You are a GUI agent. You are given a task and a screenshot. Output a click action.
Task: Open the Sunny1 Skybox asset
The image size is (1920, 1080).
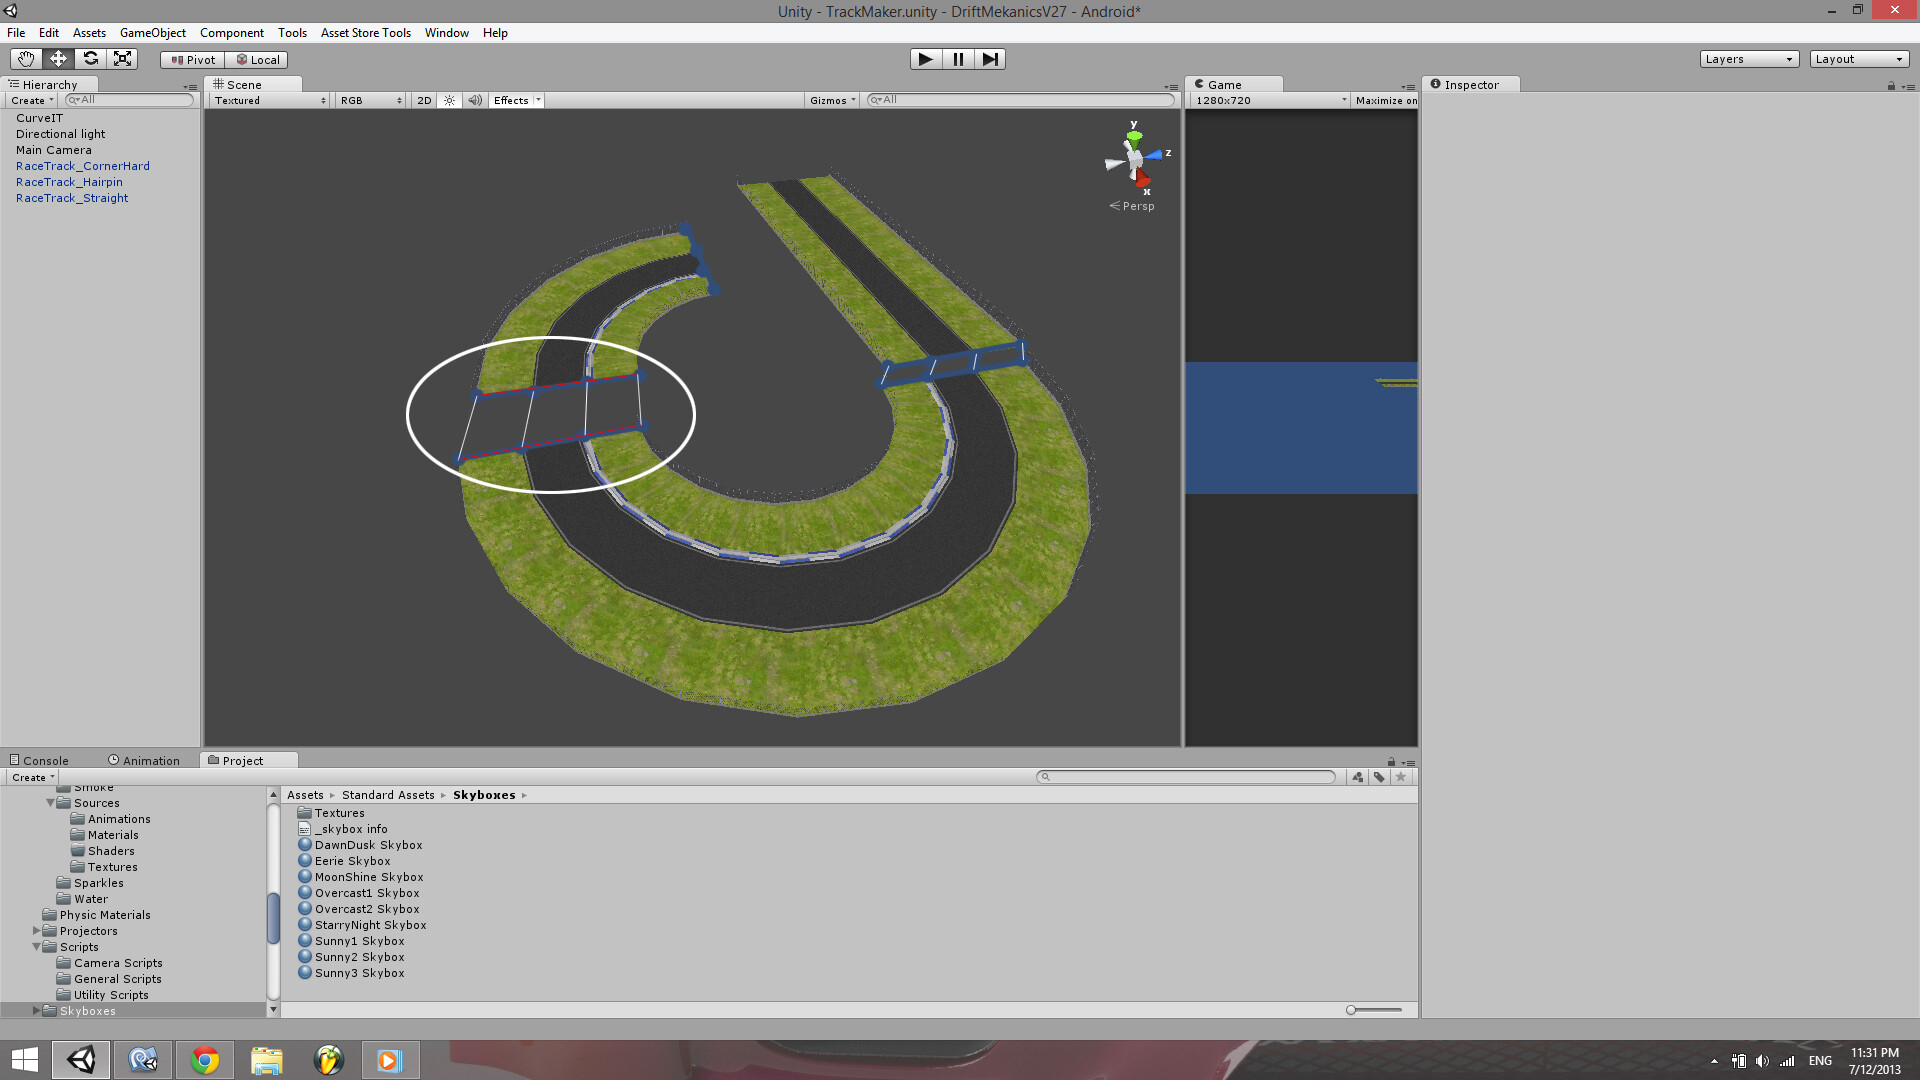tap(359, 940)
